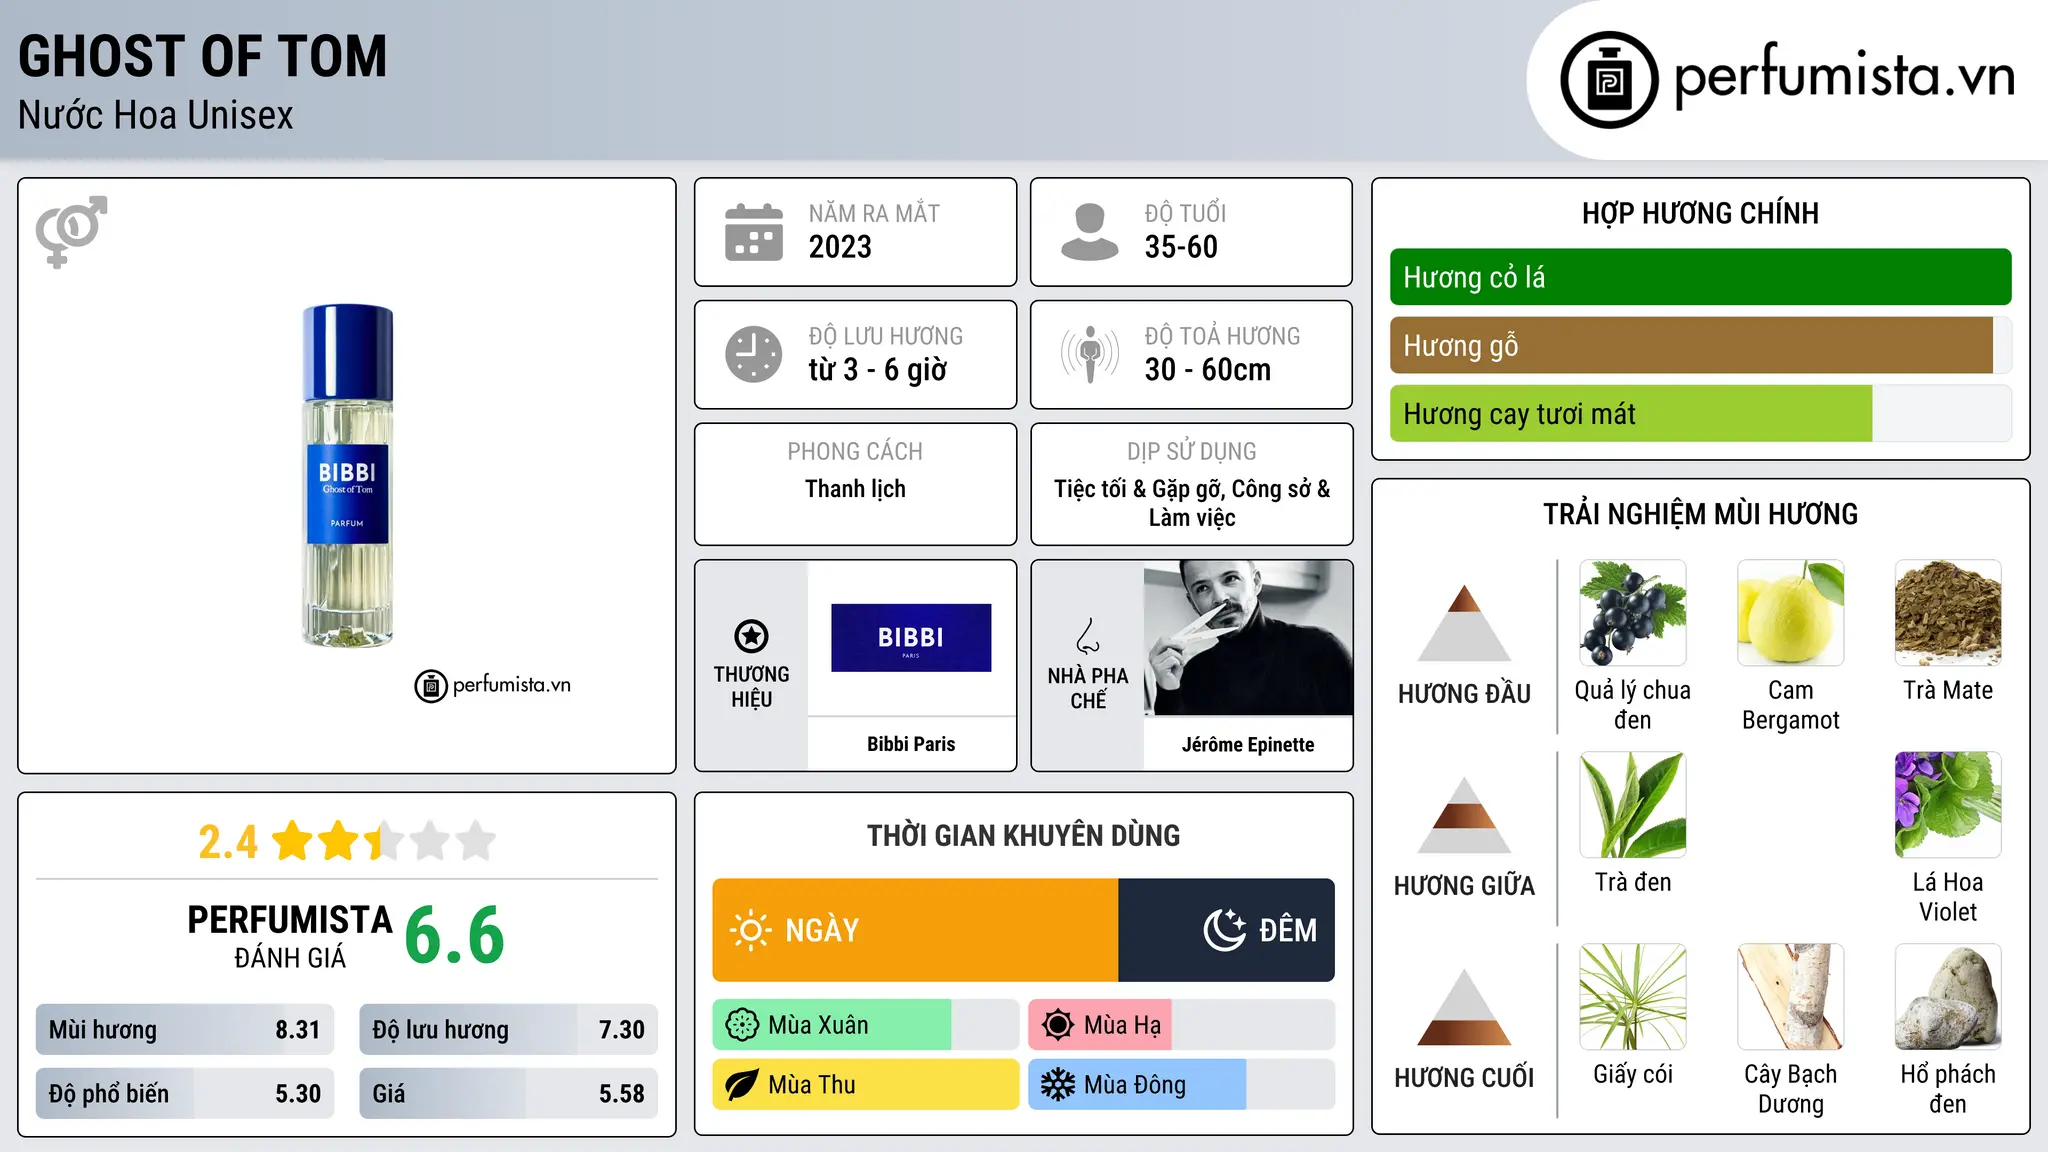Click the snowflake icon beside Mùa Đông
This screenshot has height=1152, width=2048.
[1057, 1085]
